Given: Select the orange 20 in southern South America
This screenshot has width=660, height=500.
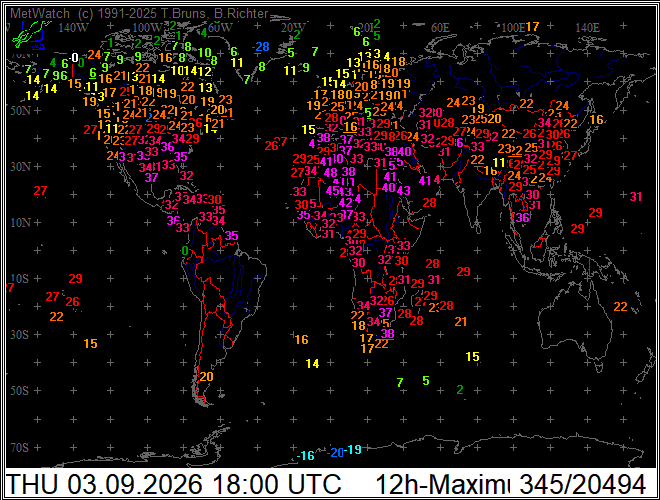Looking at the screenshot, I should click(206, 376).
